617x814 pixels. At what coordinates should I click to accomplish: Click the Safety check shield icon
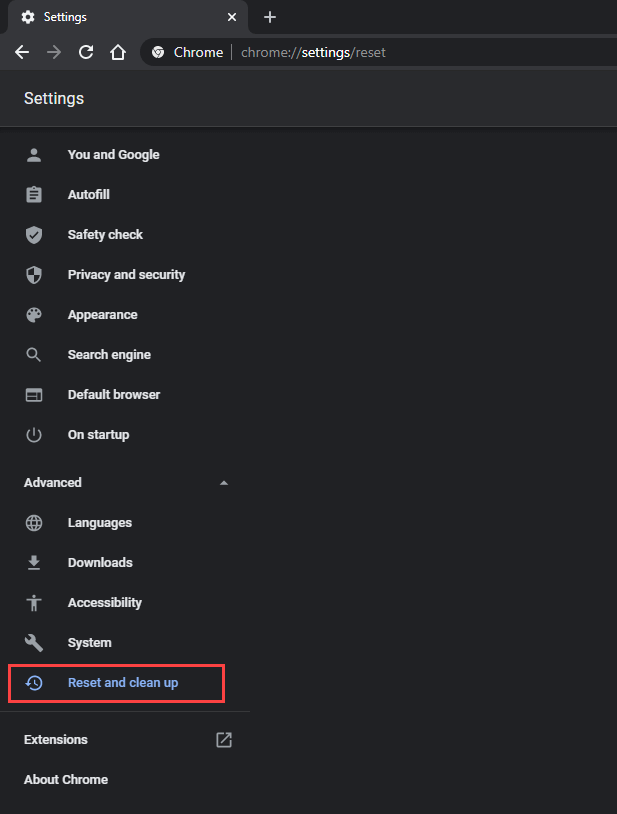34,235
